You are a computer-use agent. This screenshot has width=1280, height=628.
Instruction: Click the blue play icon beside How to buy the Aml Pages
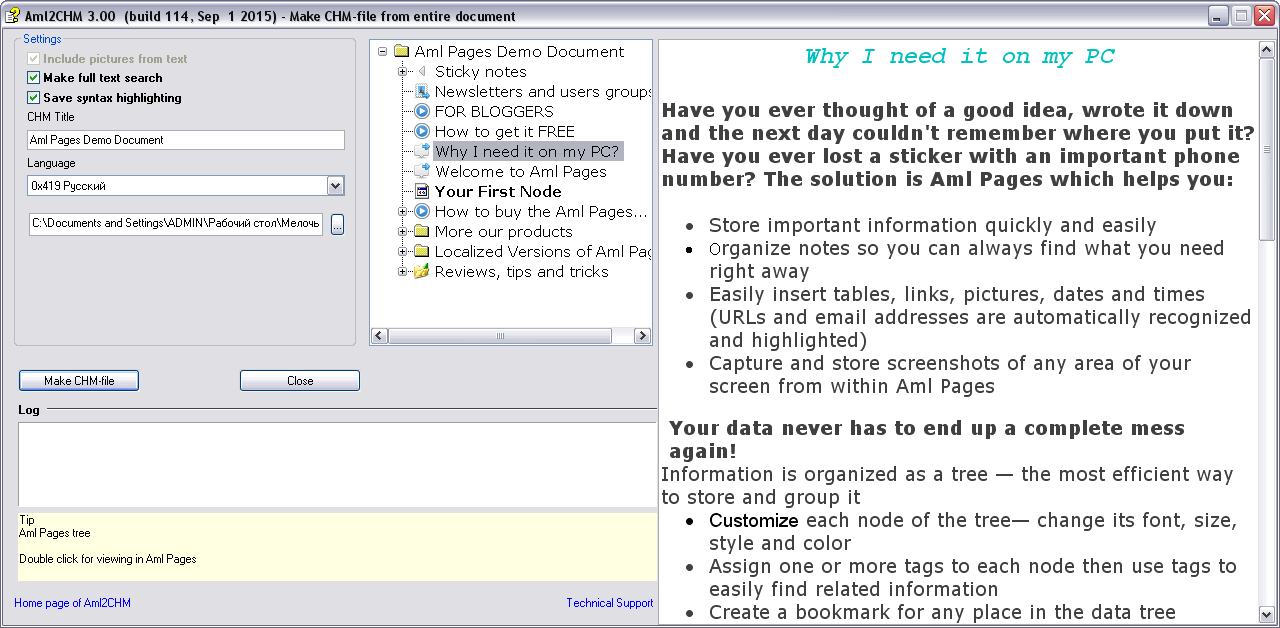tap(422, 212)
